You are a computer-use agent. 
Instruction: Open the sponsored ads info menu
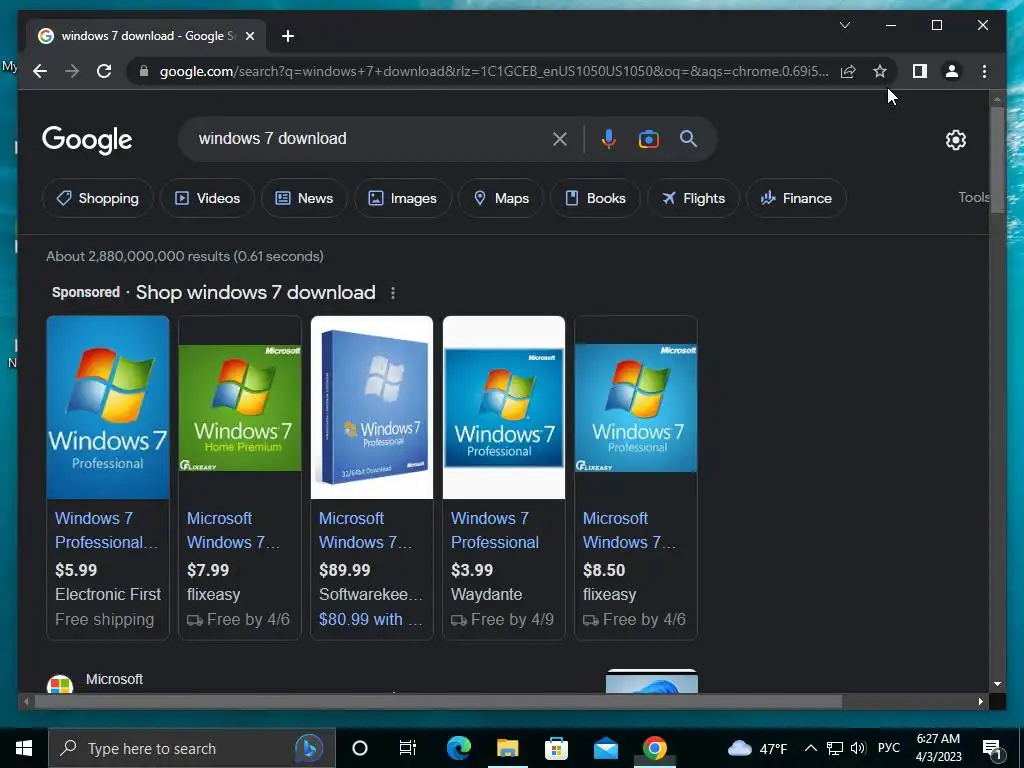coord(392,293)
